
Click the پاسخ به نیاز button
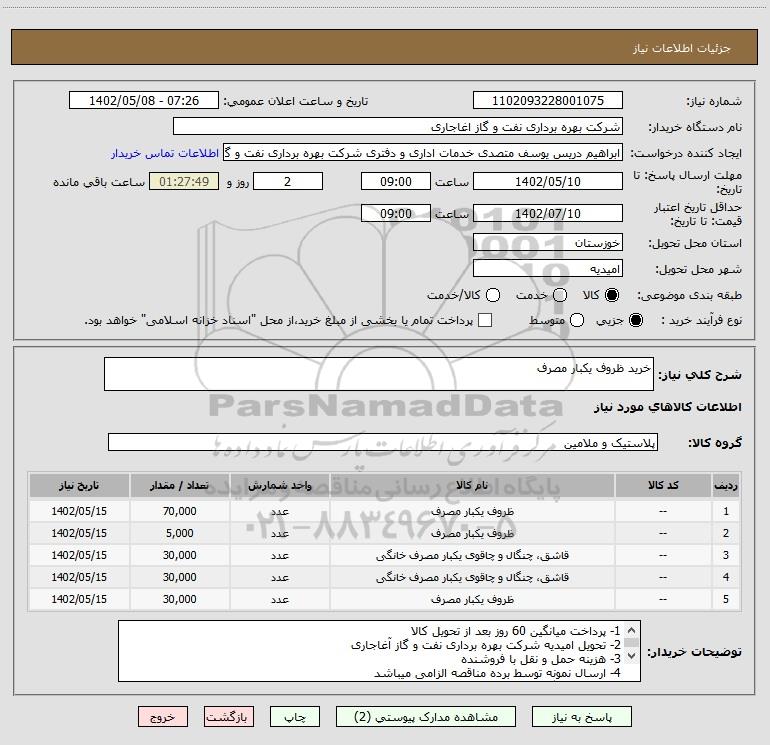(x=582, y=717)
